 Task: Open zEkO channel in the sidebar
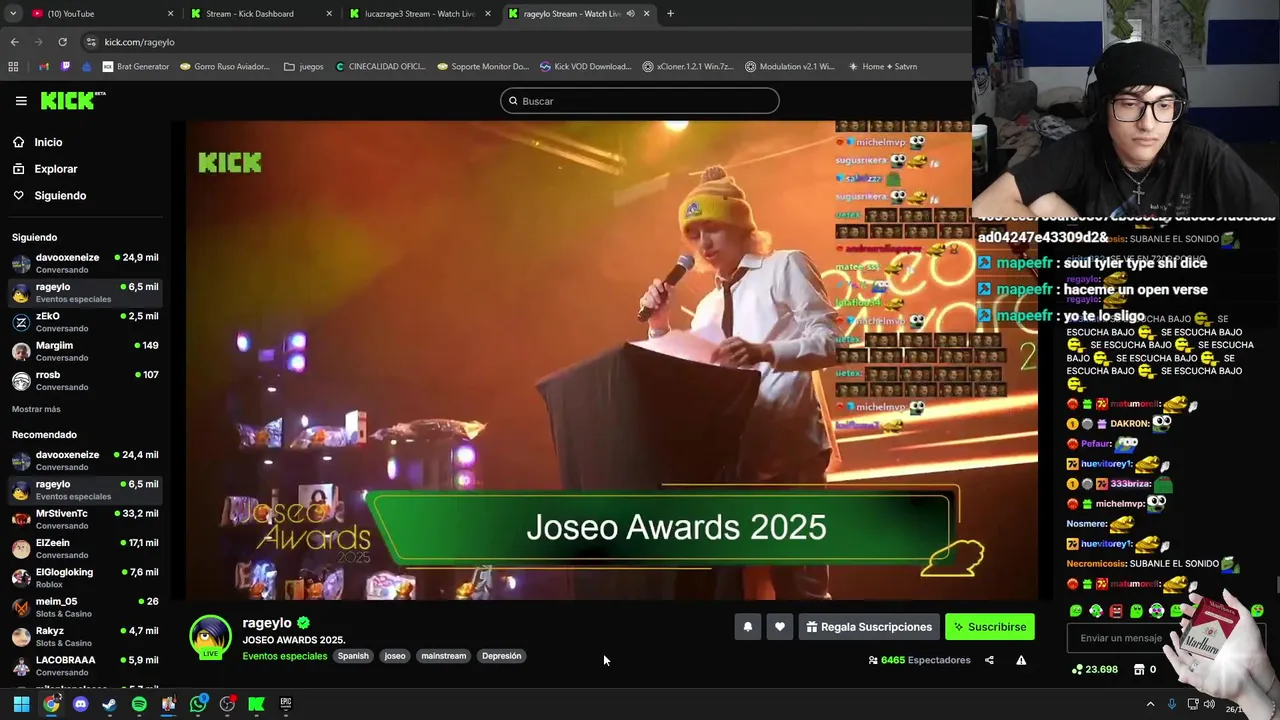(84, 322)
